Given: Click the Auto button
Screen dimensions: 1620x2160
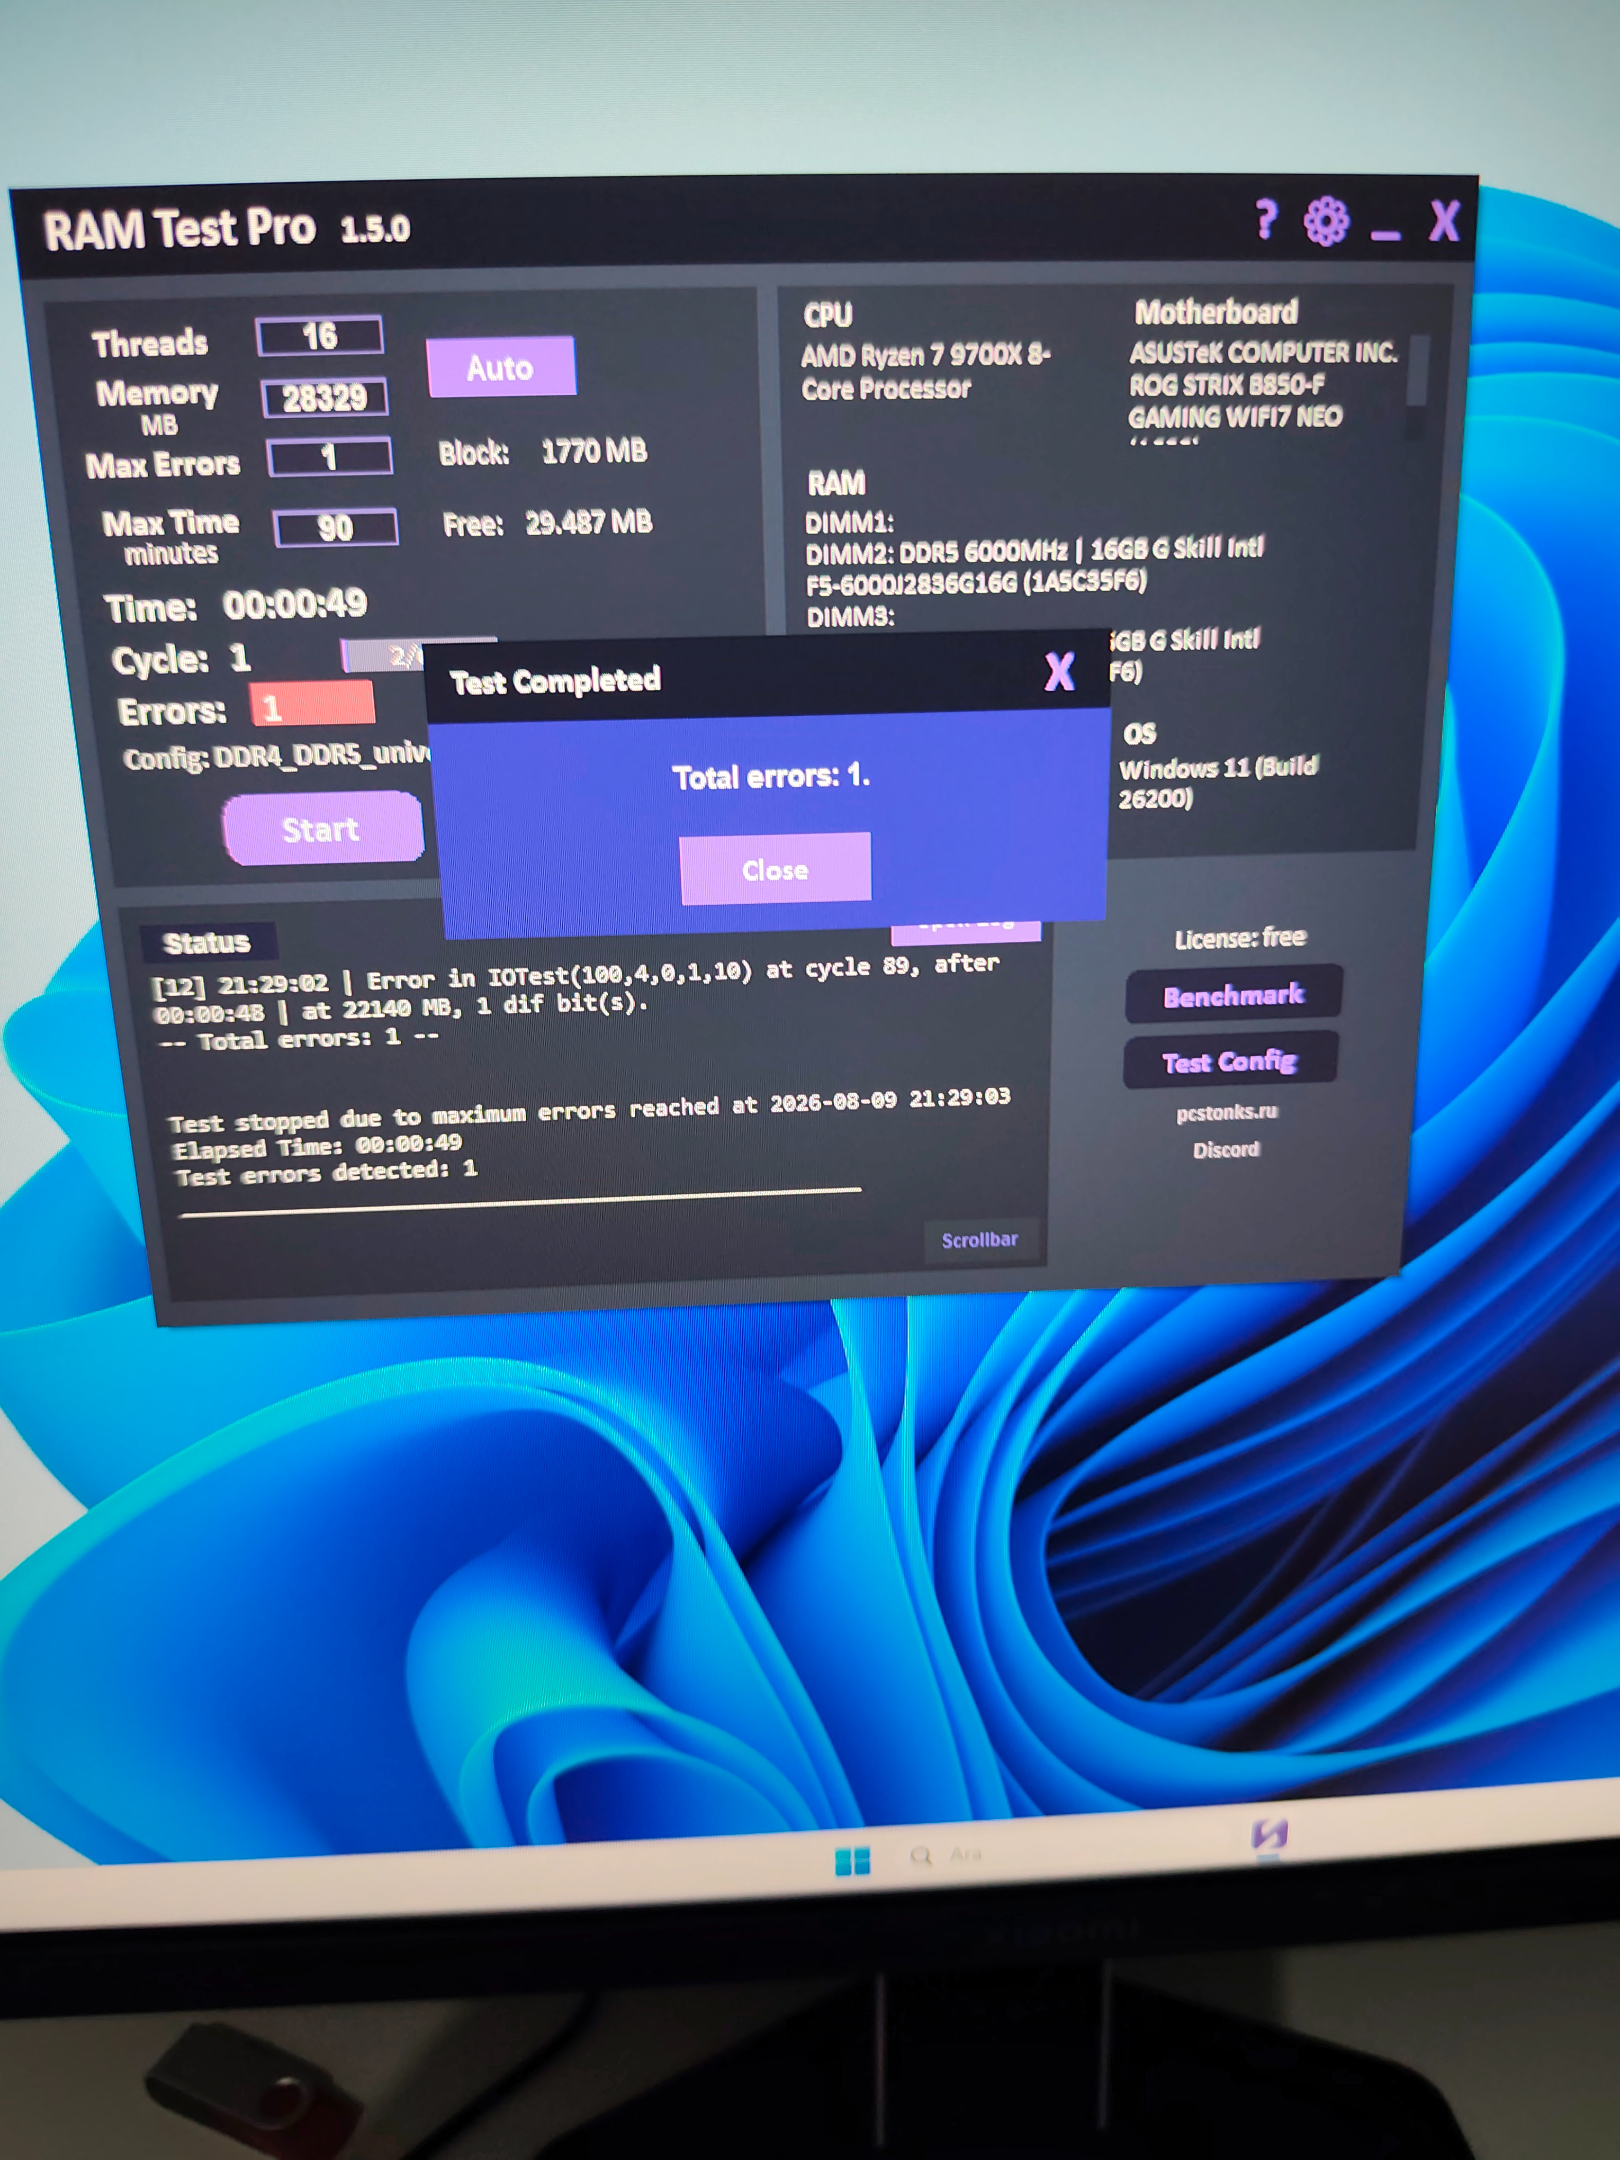Looking at the screenshot, I should (x=501, y=367).
